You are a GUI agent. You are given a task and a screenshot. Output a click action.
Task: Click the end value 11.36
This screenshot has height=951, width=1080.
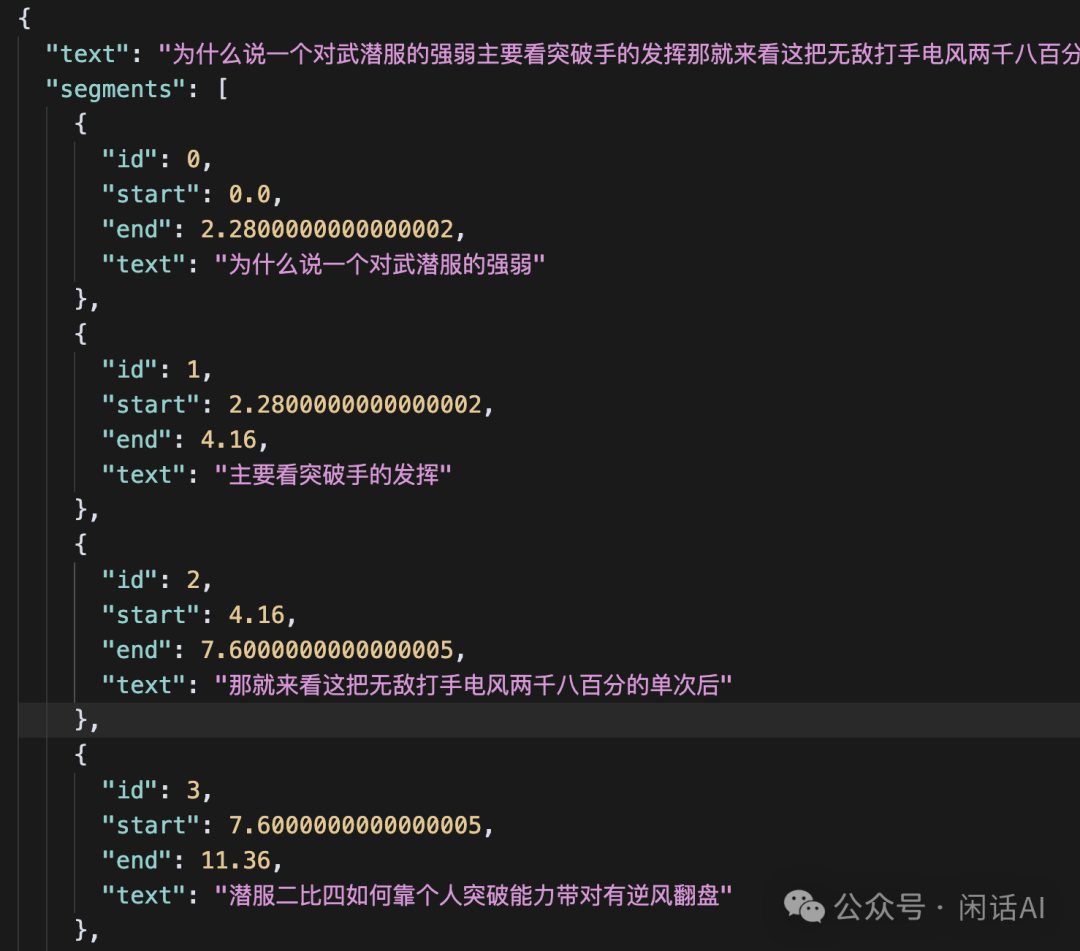(236, 860)
